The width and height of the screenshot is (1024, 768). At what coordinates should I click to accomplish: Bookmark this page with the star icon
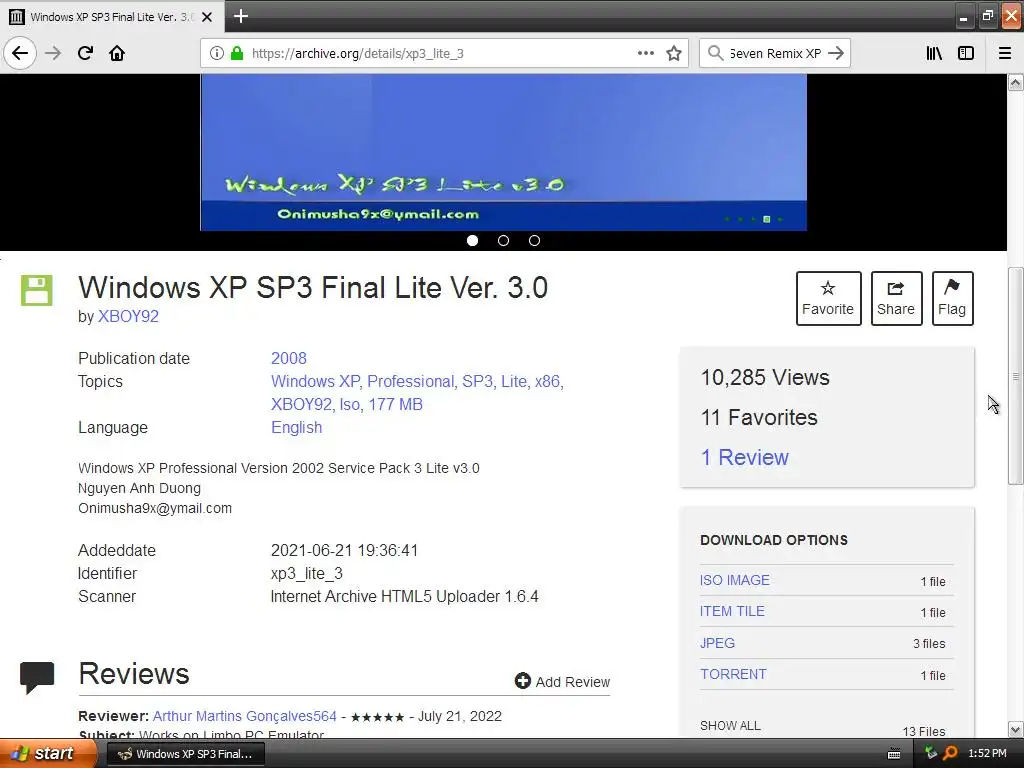coord(674,53)
